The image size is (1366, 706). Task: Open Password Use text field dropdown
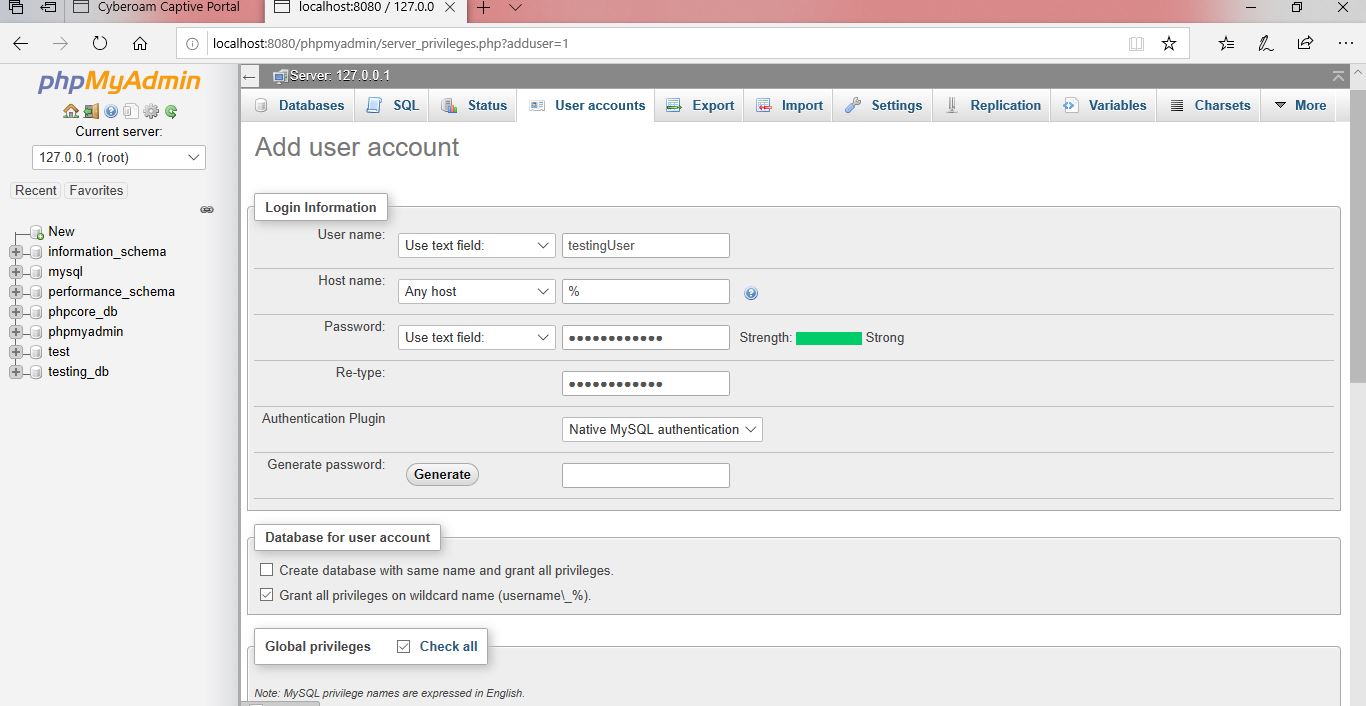click(x=477, y=338)
